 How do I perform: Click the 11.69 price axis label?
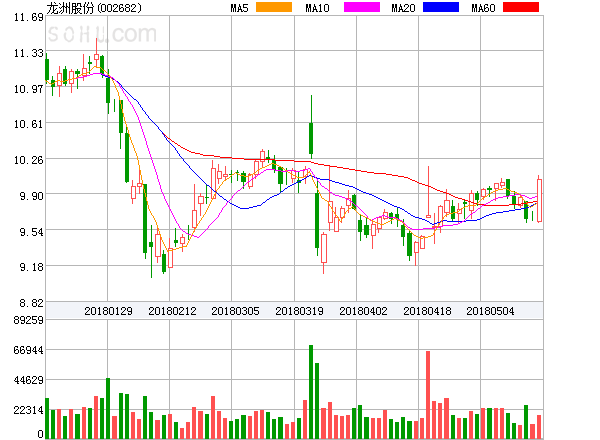tap(29, 17)
